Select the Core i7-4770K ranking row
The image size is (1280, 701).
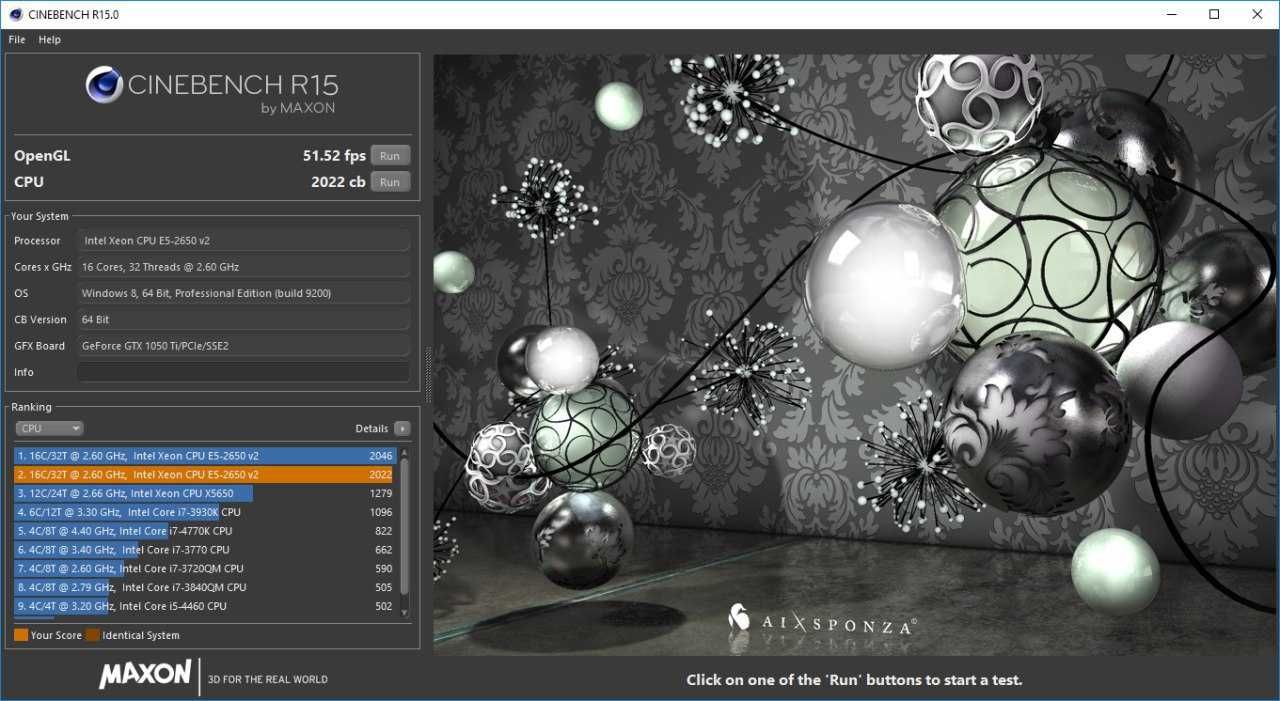coord(205,531)
